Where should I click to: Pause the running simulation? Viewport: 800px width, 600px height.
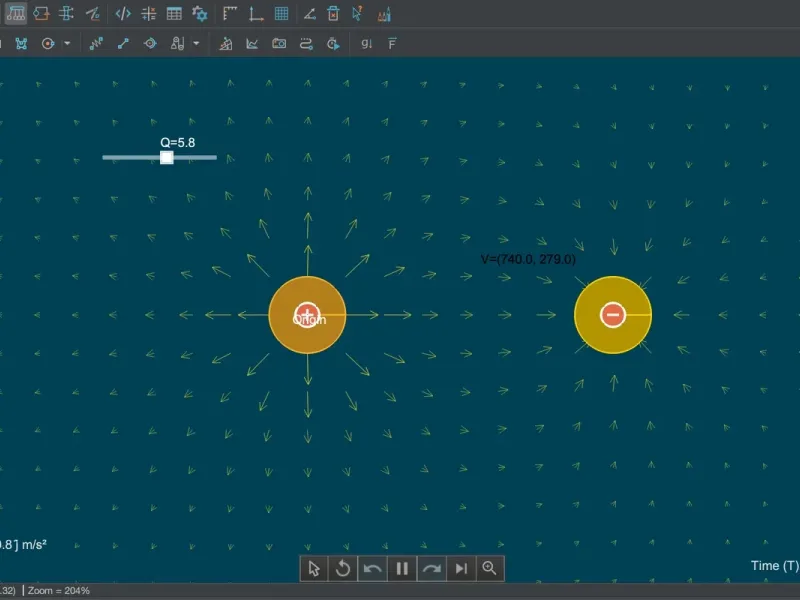pos(402,568)
